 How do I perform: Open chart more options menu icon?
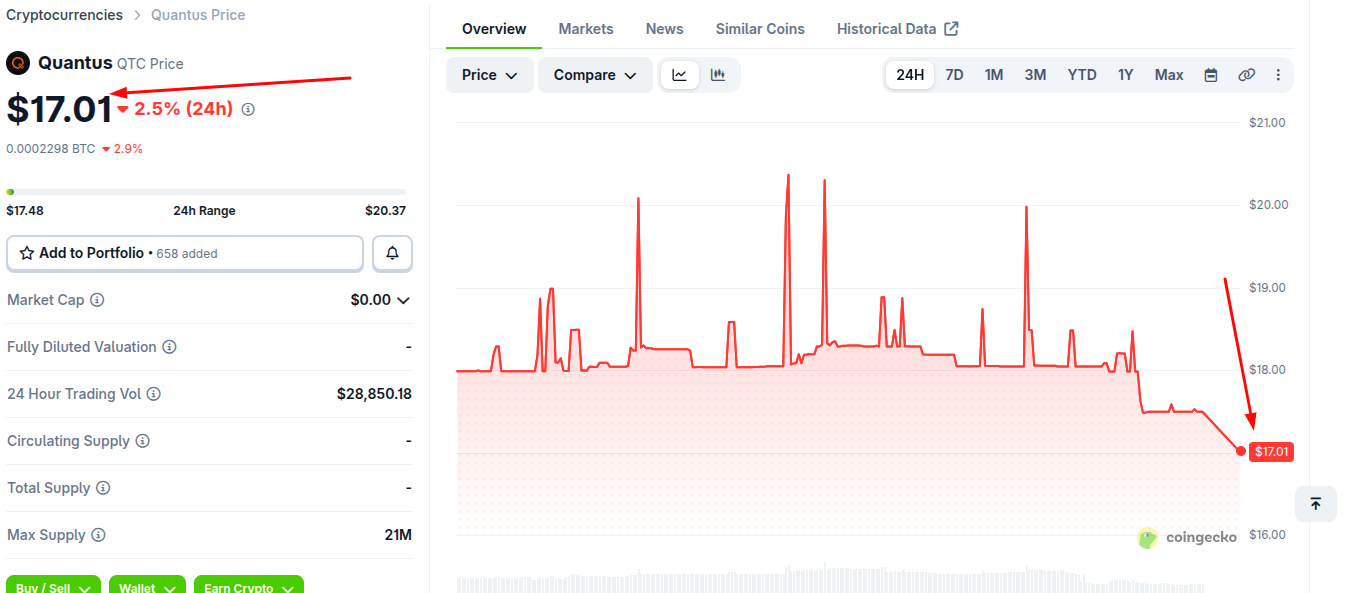pyautogui.click(x=1278, y=75)
